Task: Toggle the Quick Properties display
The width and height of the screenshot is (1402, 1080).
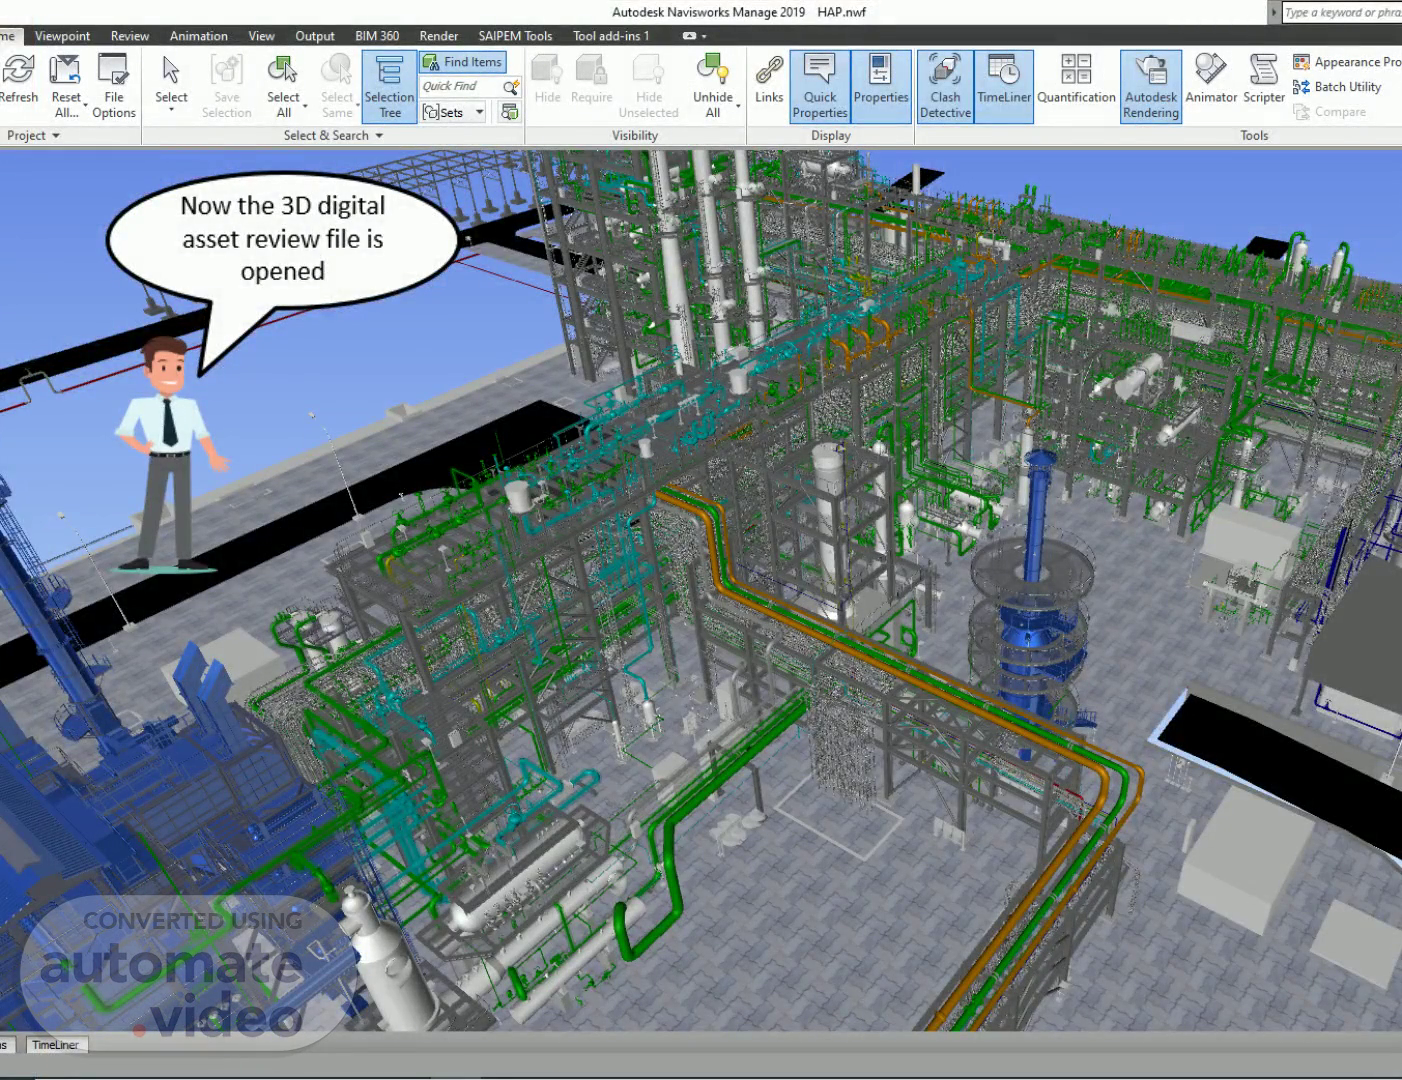Action: [x=820, y=86]
